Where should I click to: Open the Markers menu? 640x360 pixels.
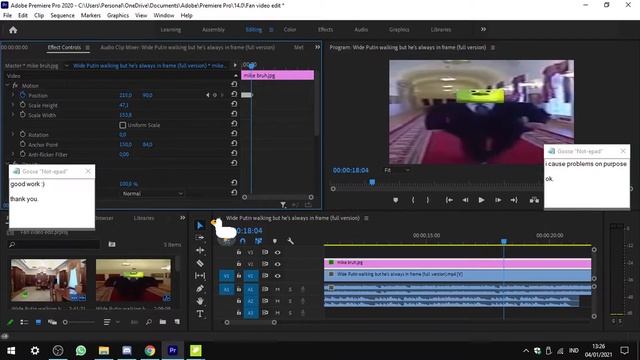[91, 15]
